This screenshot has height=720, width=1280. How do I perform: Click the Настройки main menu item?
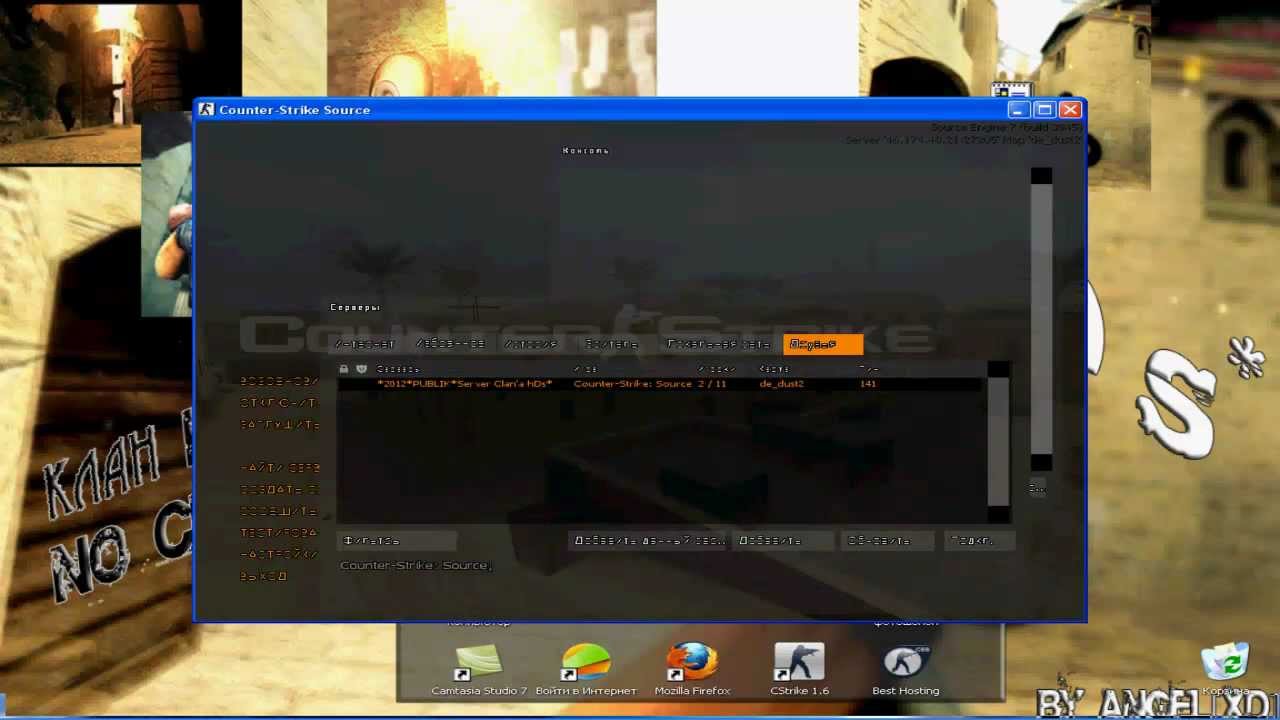coord(279,554)
